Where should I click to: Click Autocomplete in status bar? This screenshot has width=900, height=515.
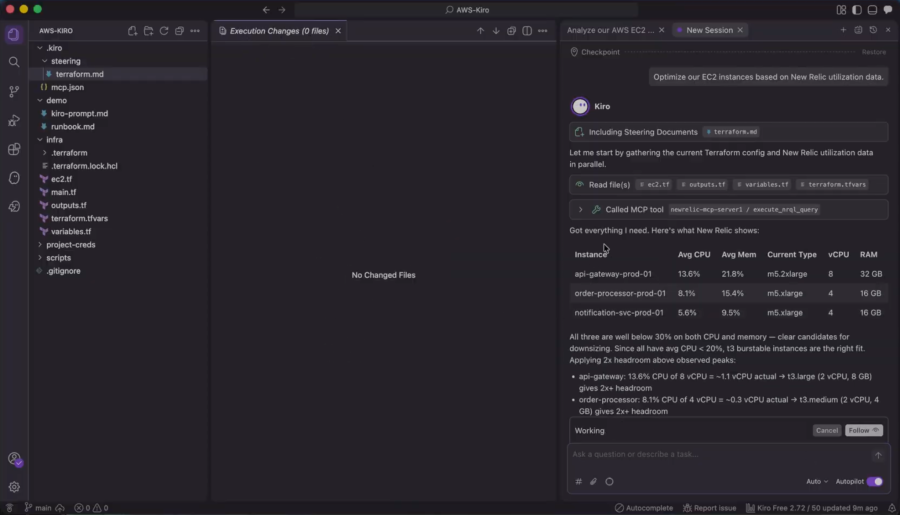(643, 508)
